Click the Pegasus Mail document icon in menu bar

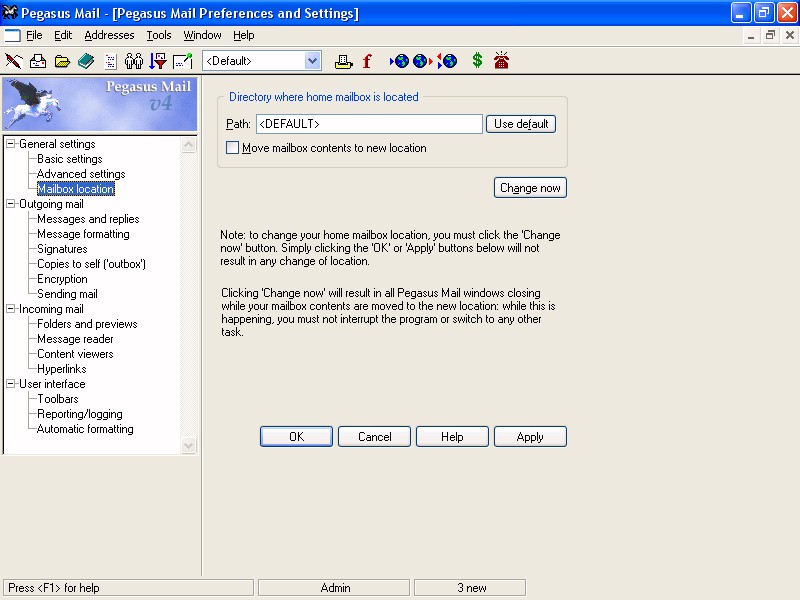pyautogui.click(x=12, y=35)
